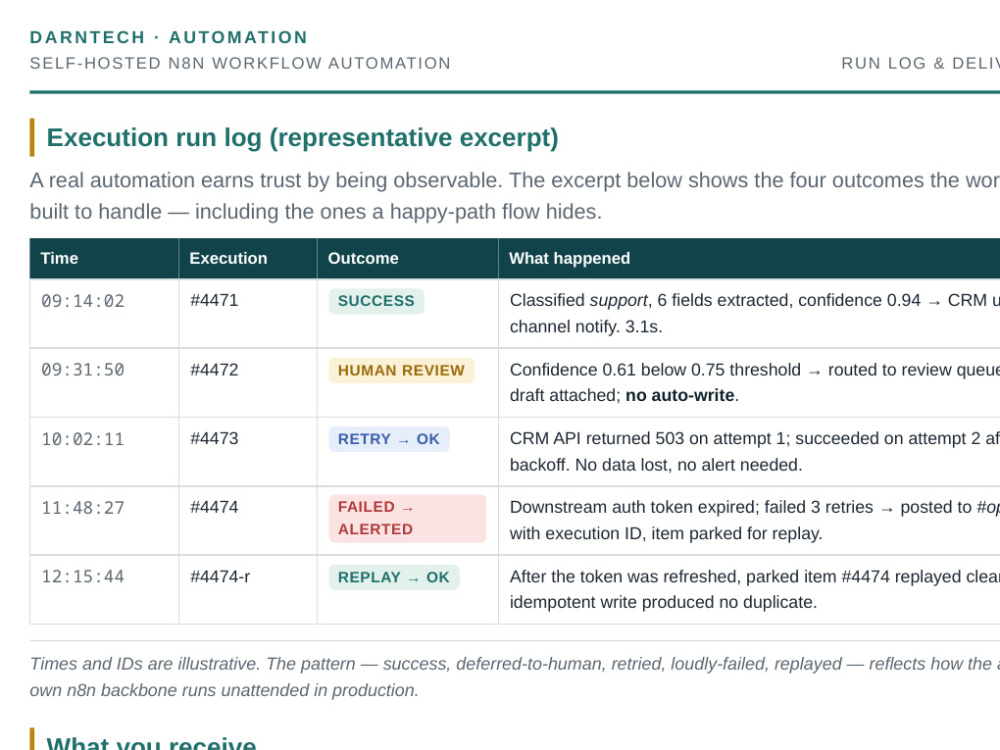Click the FAILED → ALERTED outcome badge
The image size is (1000, 750).
[x=408, y=518]
